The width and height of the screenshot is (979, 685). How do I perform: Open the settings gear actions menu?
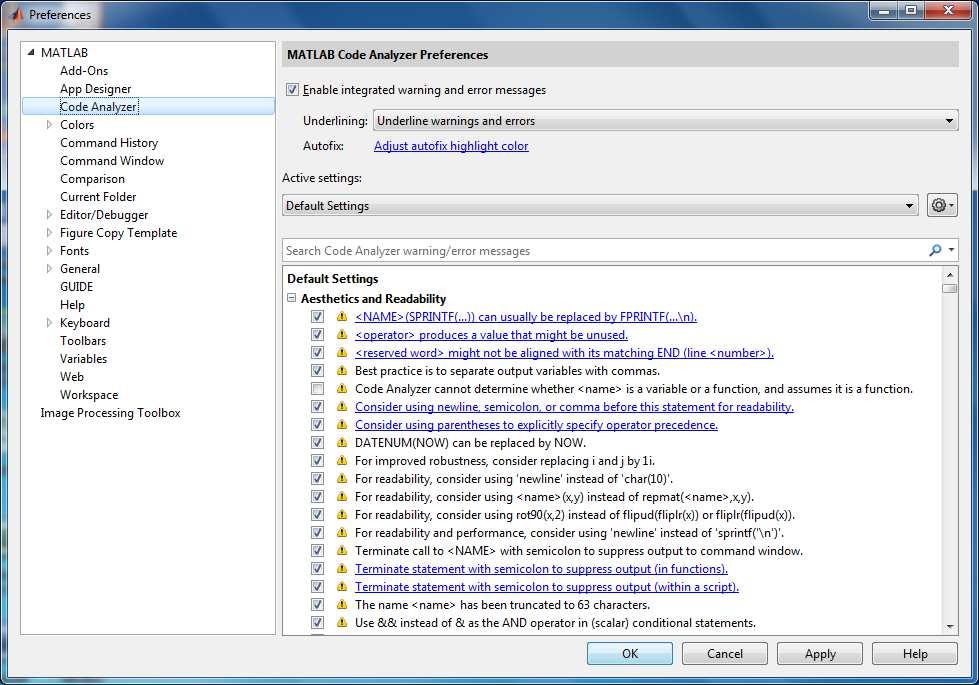point(942,205)
